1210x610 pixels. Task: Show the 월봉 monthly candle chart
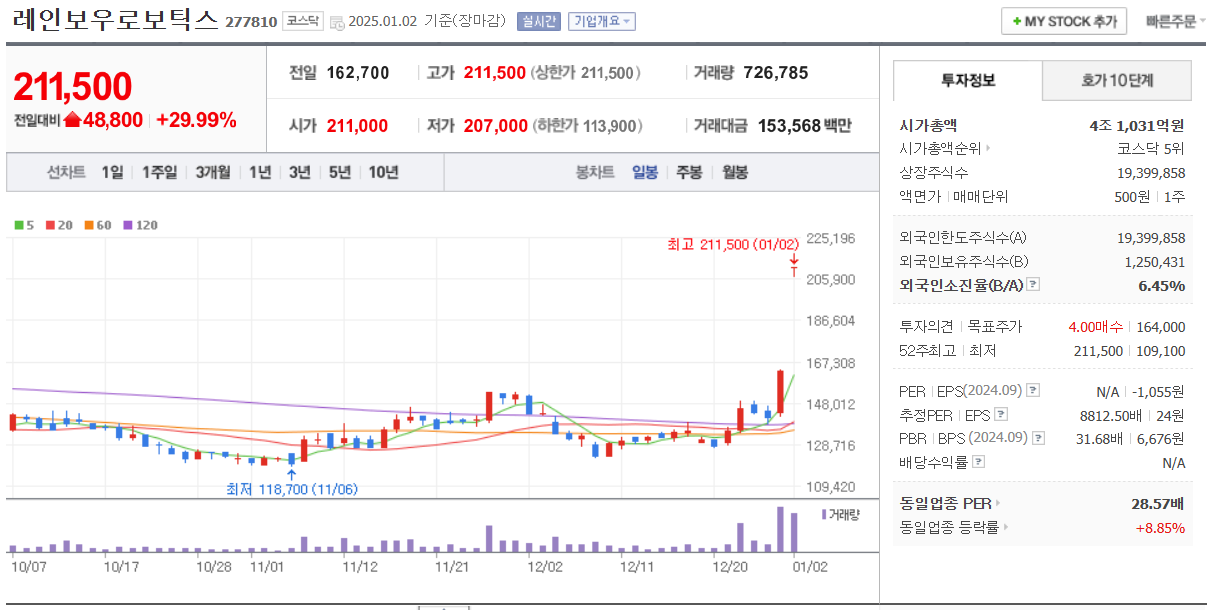point(734,172)
